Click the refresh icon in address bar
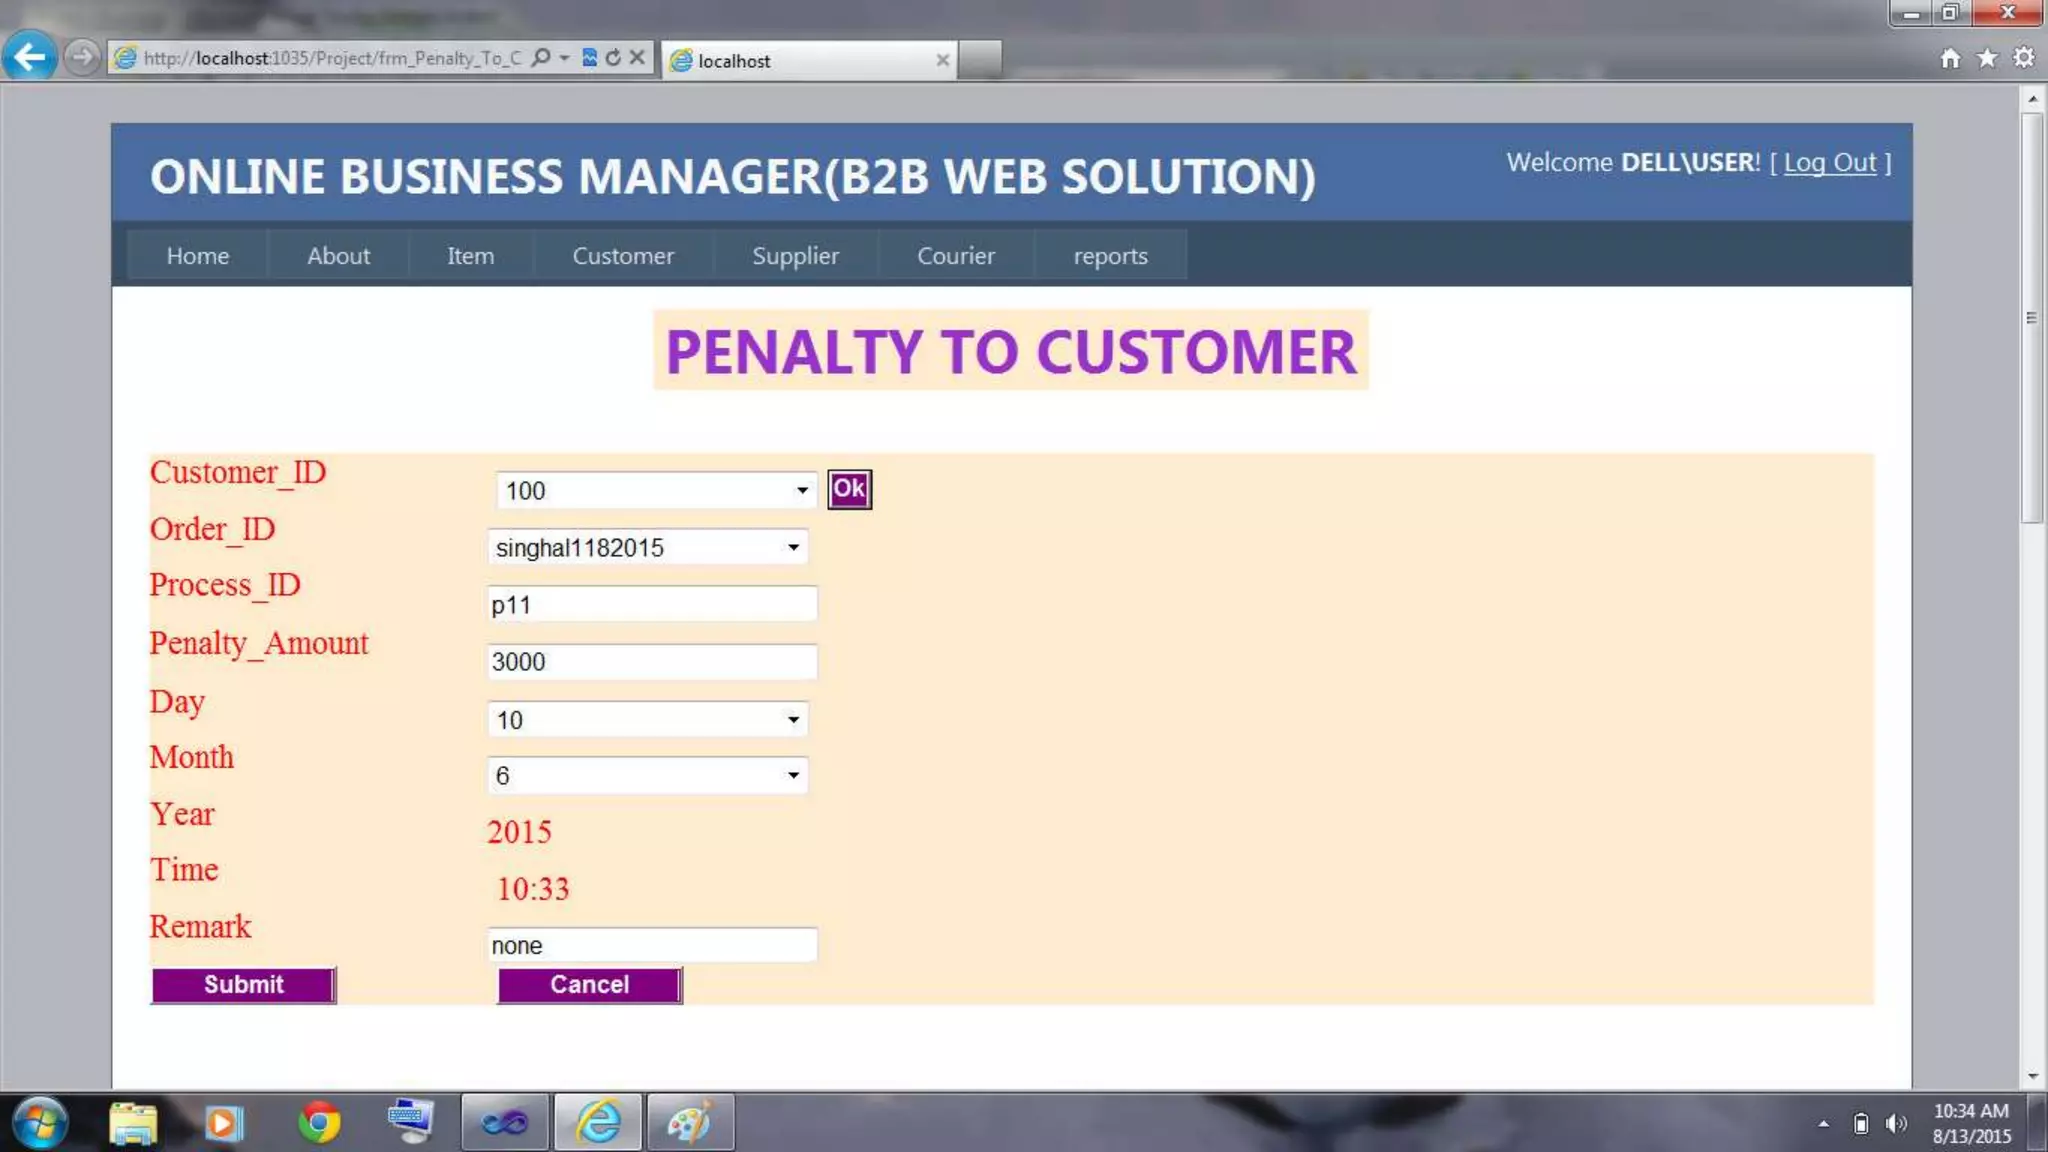The image size is (2048, 1152). click(x=613, y=58)
